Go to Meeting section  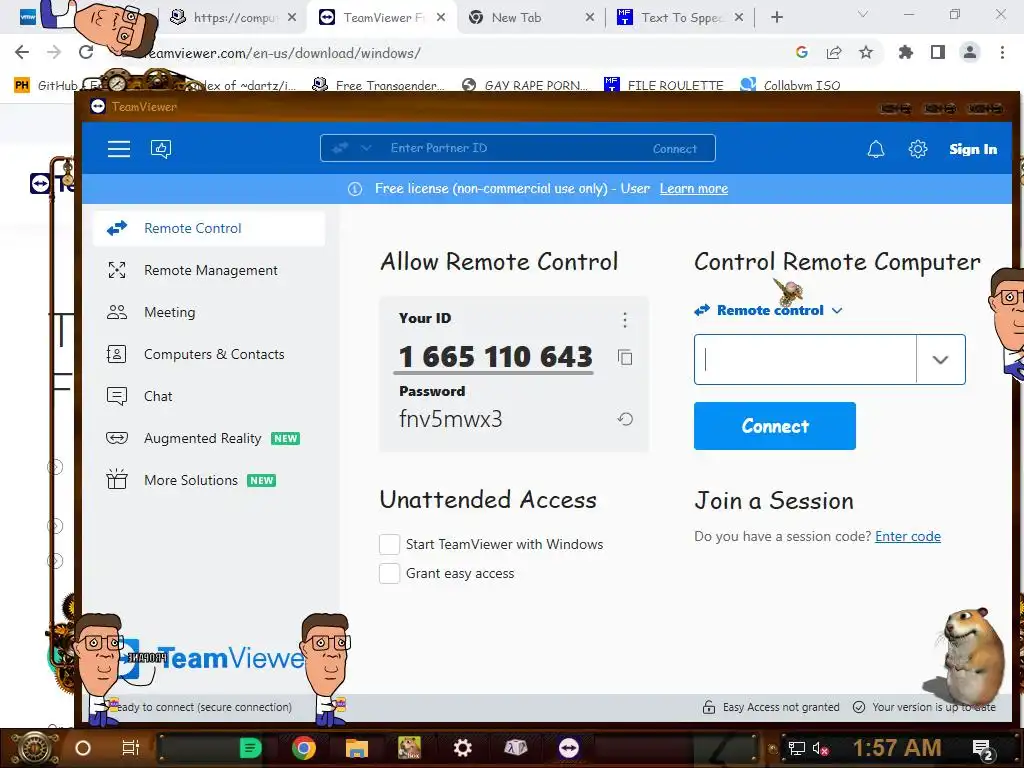pos(209,312)
